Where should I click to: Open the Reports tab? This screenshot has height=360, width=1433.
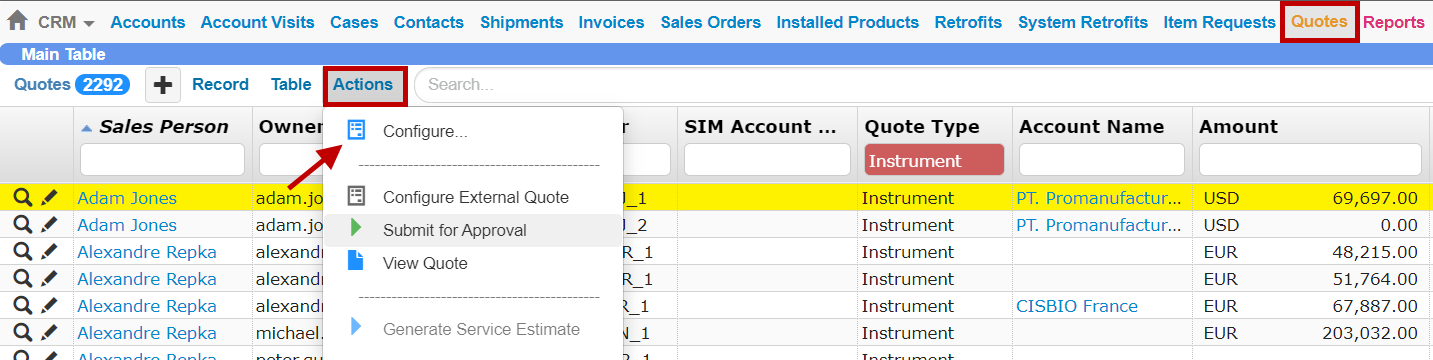point(1393,22)
